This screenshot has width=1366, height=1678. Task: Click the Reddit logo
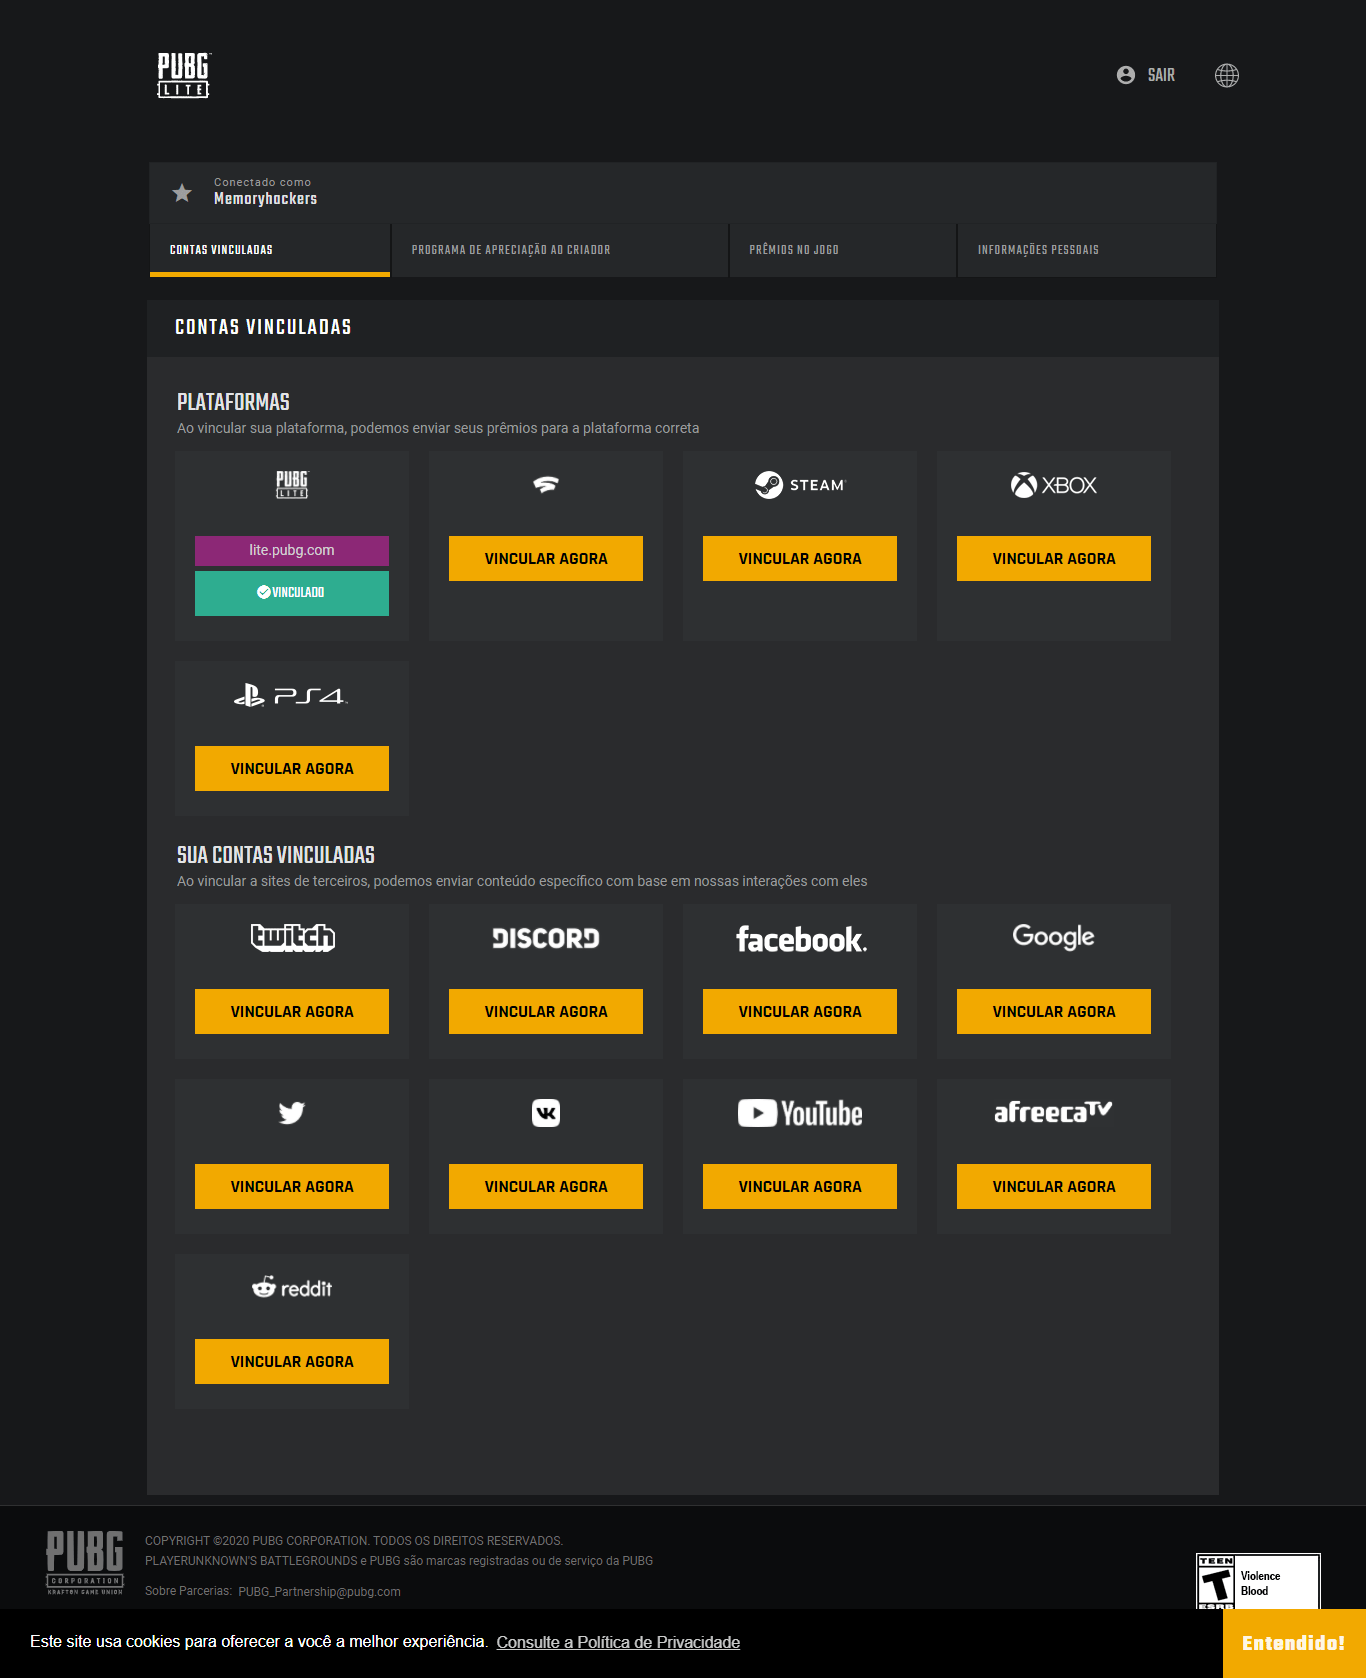[x=292, y=1288]
